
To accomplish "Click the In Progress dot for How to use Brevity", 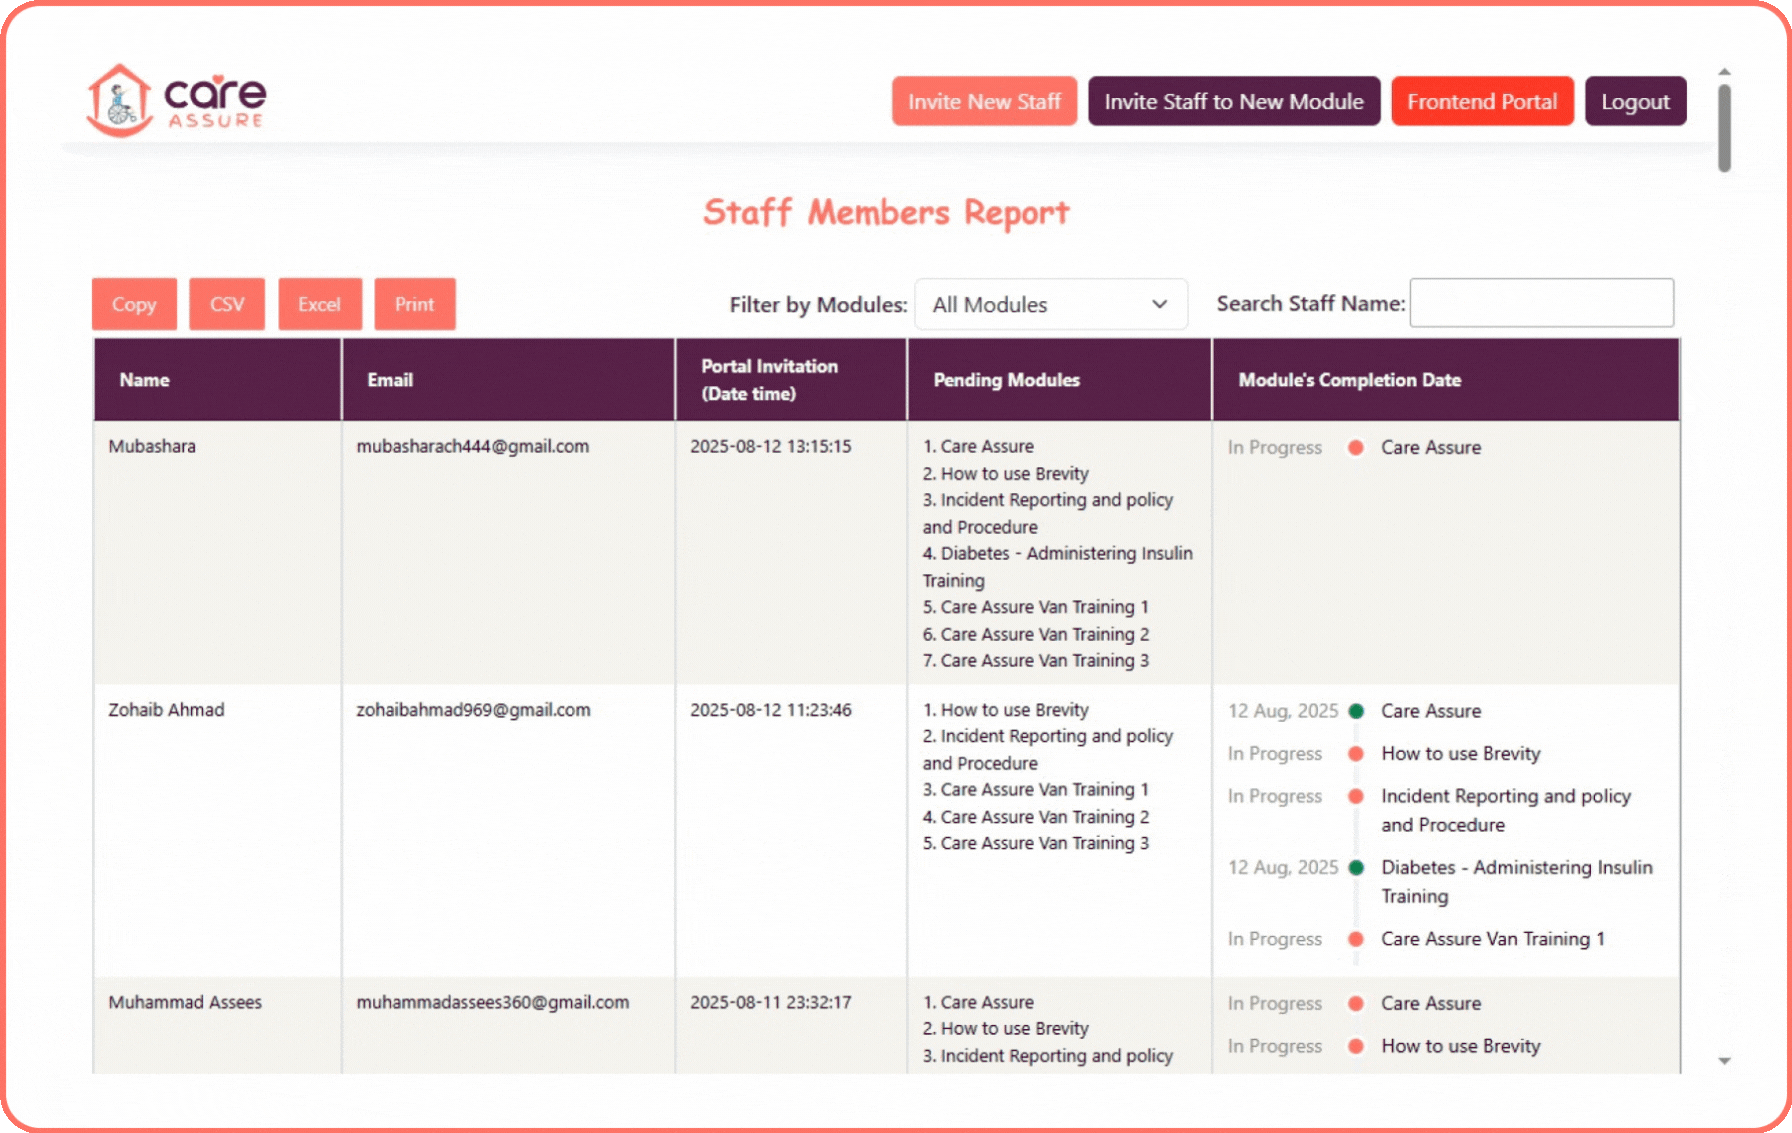I will click(x=1356, y=753).
